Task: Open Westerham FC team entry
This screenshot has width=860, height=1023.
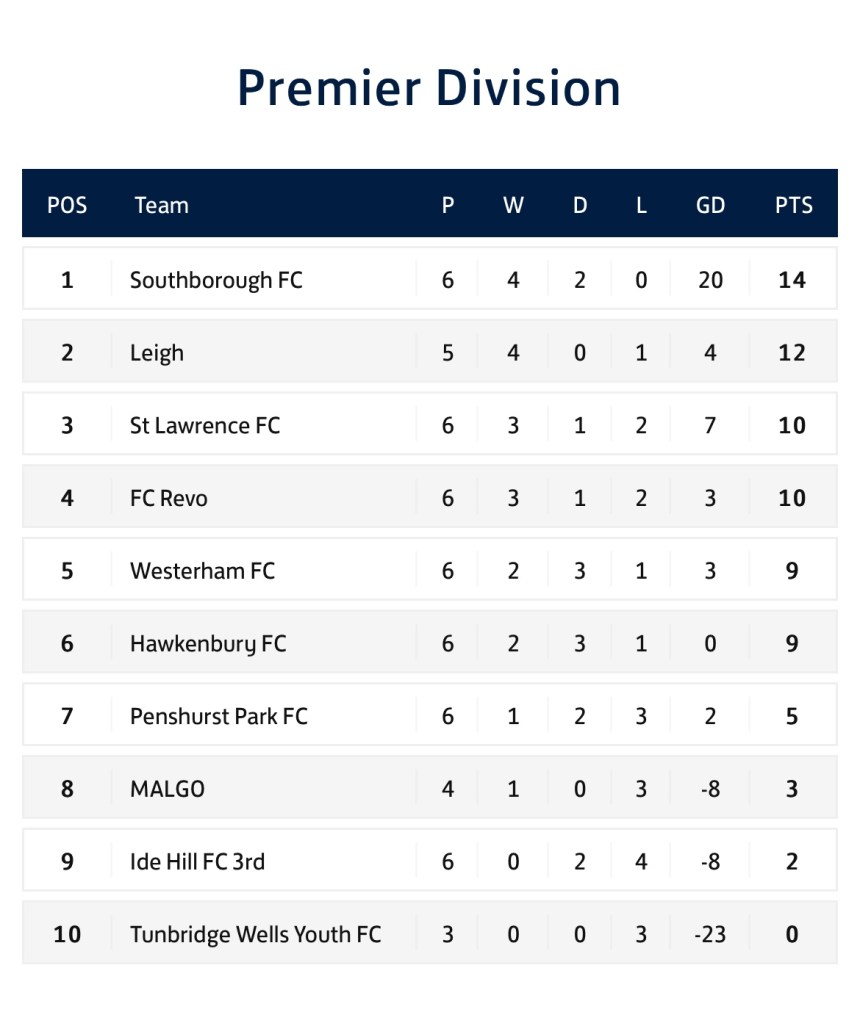Action: (202, 571)
